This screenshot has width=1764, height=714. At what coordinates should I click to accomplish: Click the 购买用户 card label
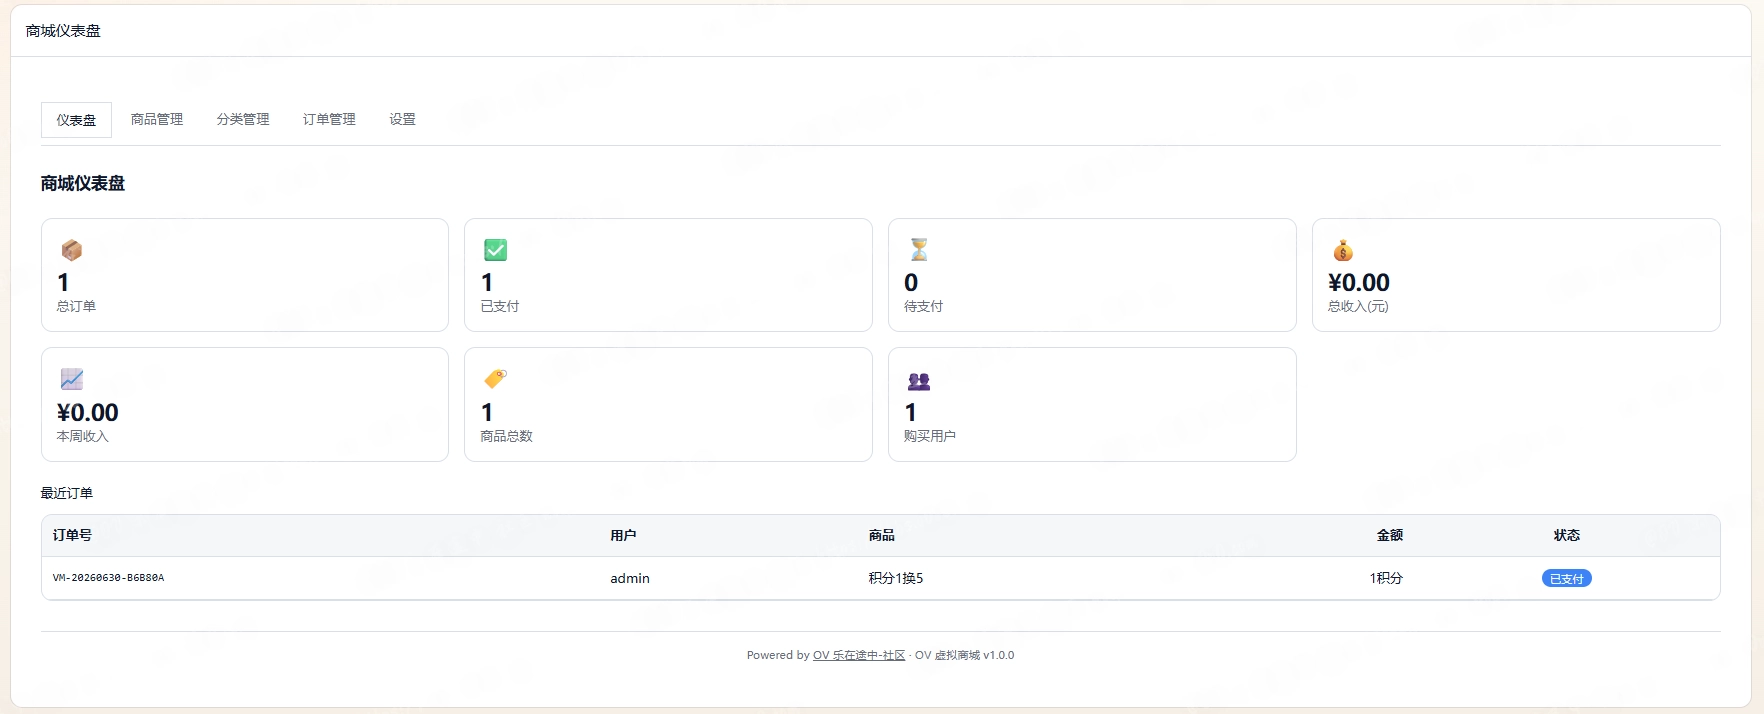(x=930, y=436)
